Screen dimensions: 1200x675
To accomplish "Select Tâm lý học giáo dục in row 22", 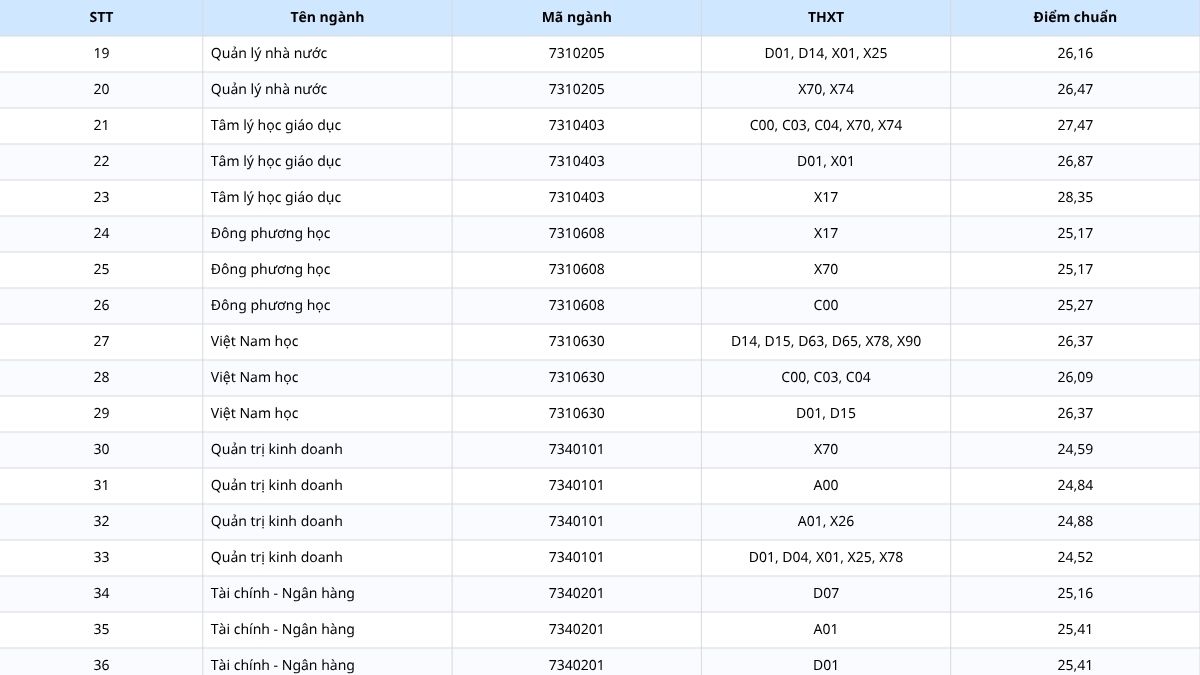I will [x=276, y=161].
